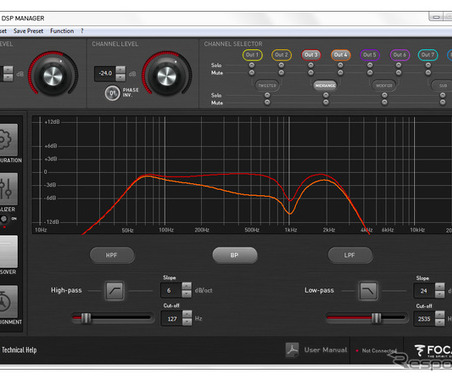Toggle the Phase Inv. 0° button
This screenshot has height=380, width=452.
(112, 93)
